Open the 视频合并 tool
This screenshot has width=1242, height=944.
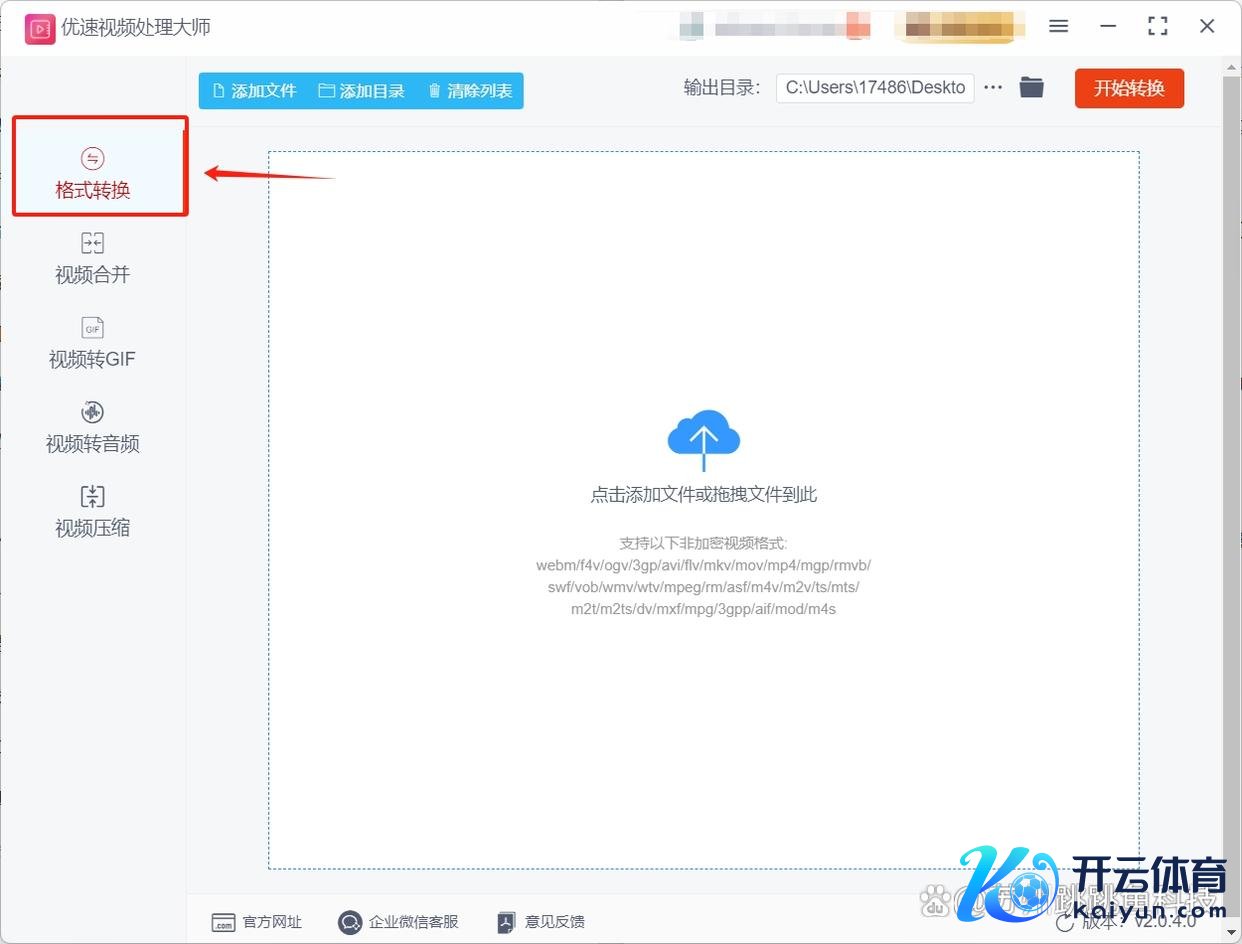click(92, 259)
